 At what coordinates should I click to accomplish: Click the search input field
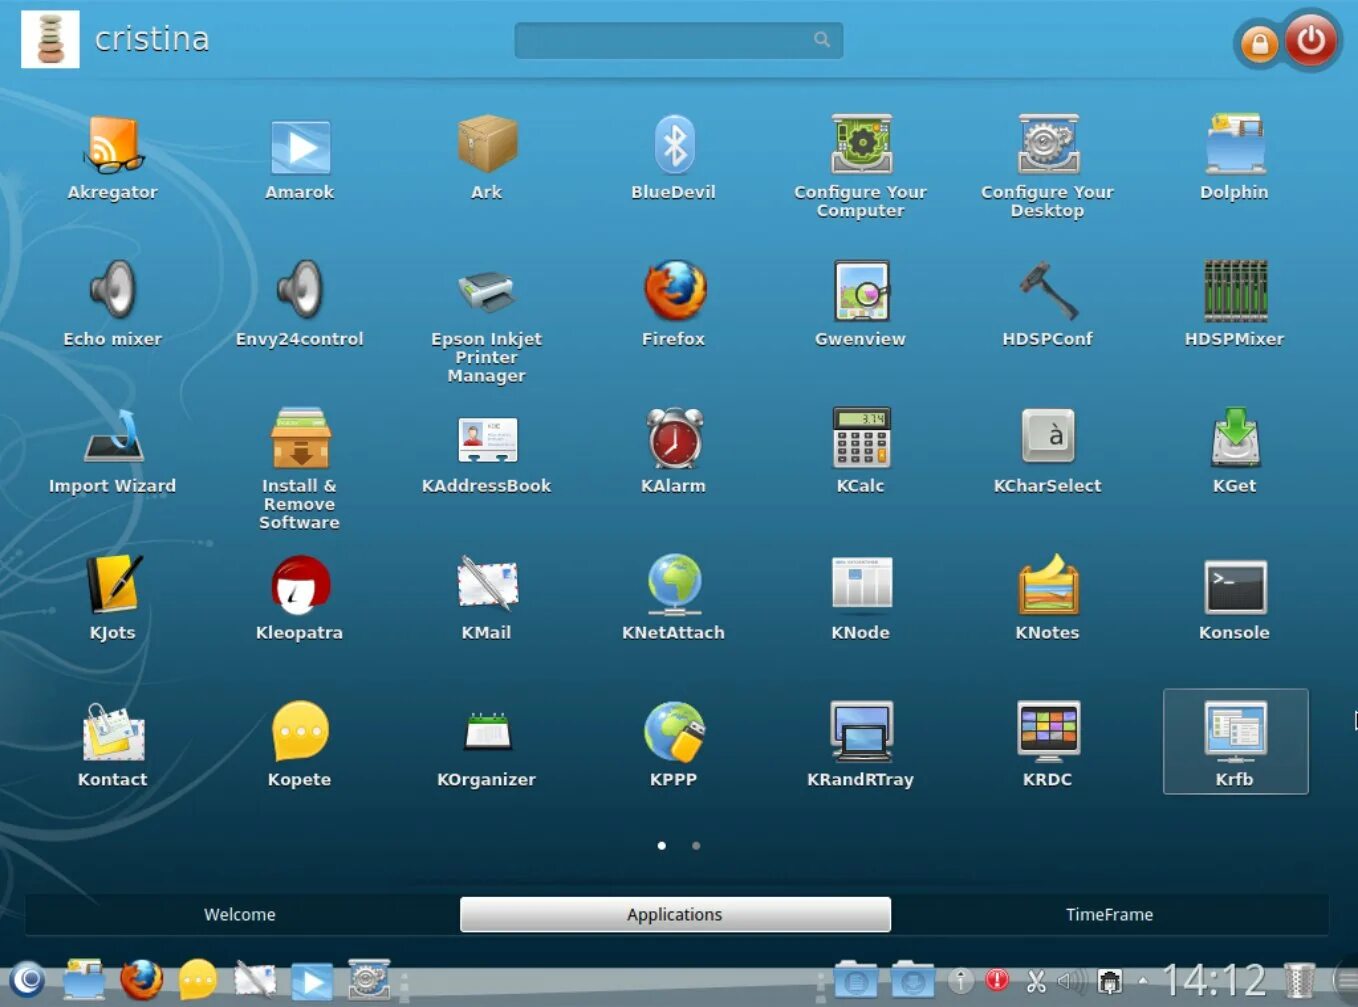point(678,40)
